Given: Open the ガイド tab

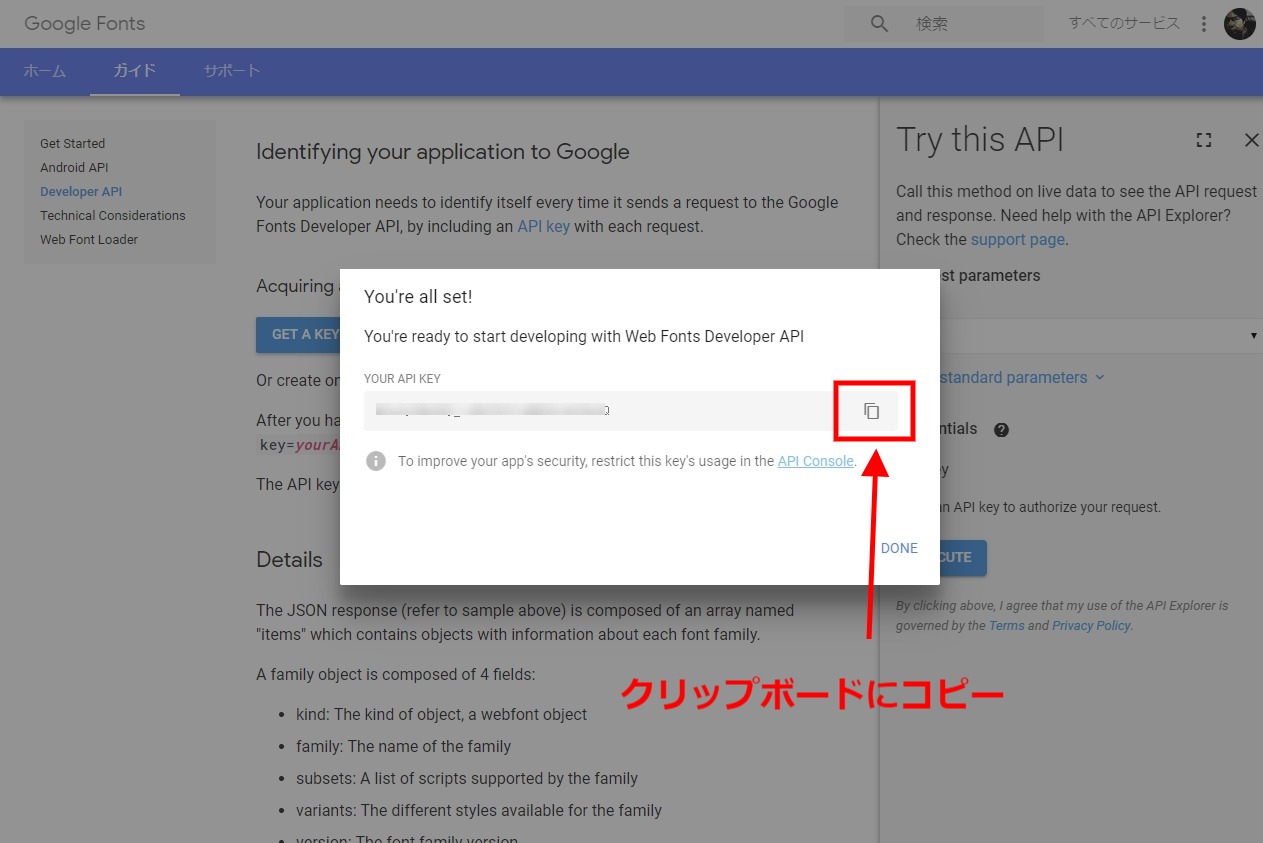Looking at the screenshot, I should pos(135,71).
